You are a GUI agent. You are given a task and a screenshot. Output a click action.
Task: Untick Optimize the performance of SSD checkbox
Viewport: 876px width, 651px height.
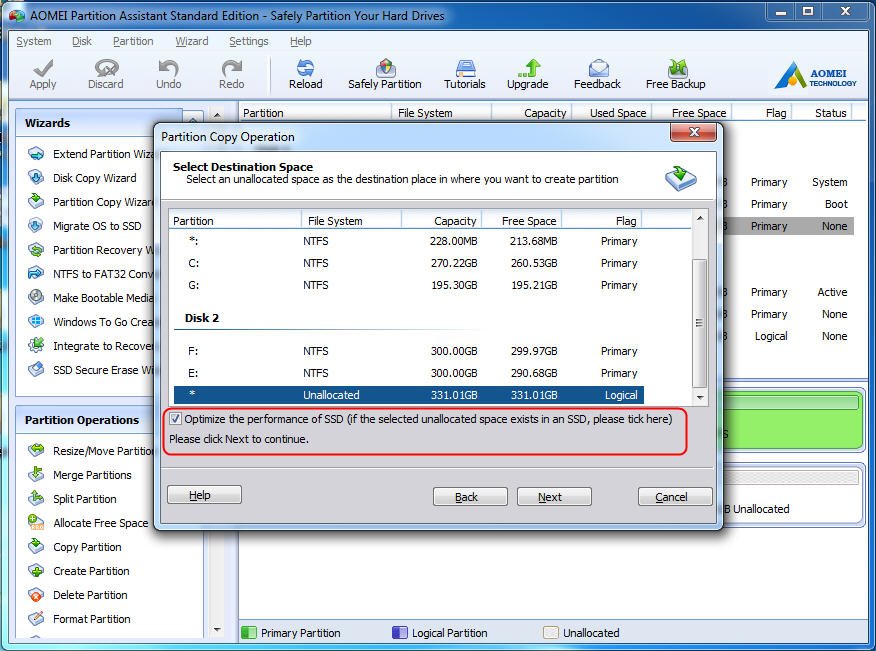click(x=175, y=419)
